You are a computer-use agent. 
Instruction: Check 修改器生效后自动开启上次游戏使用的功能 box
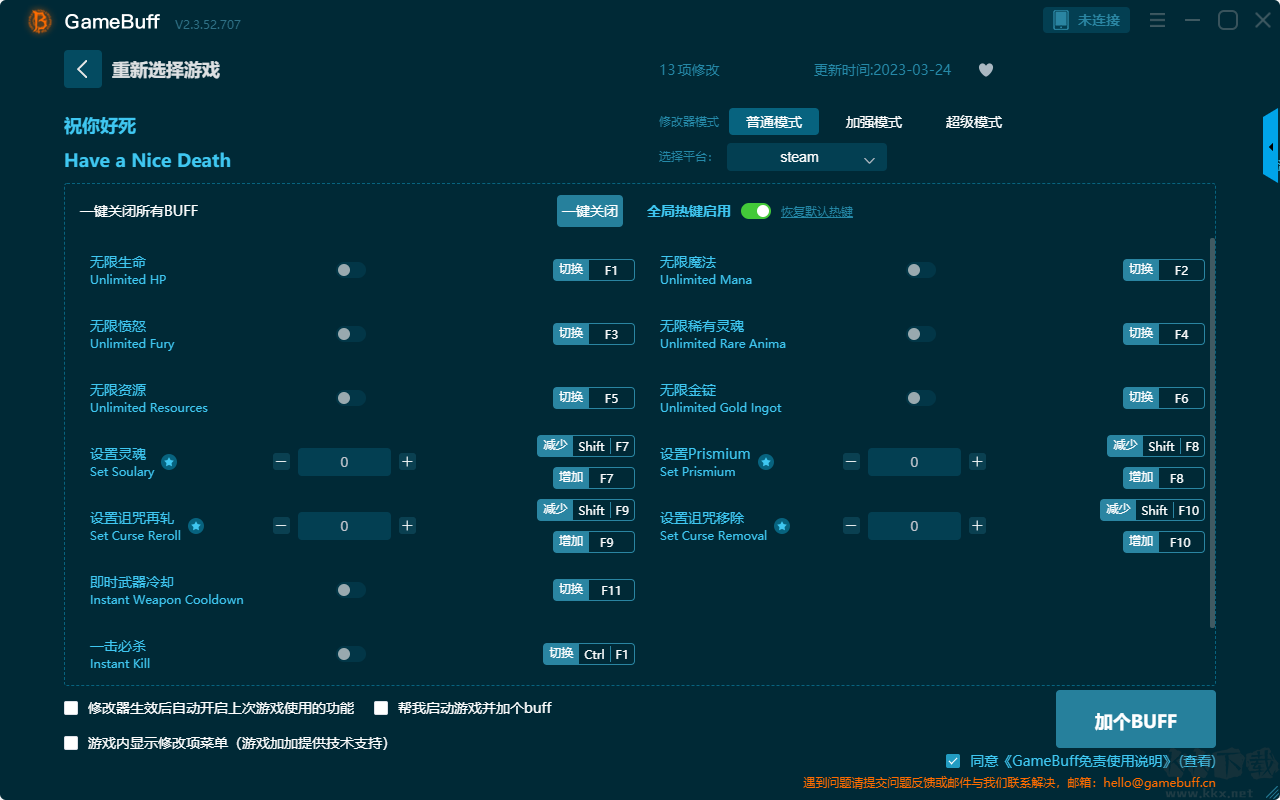click(71, 708)
